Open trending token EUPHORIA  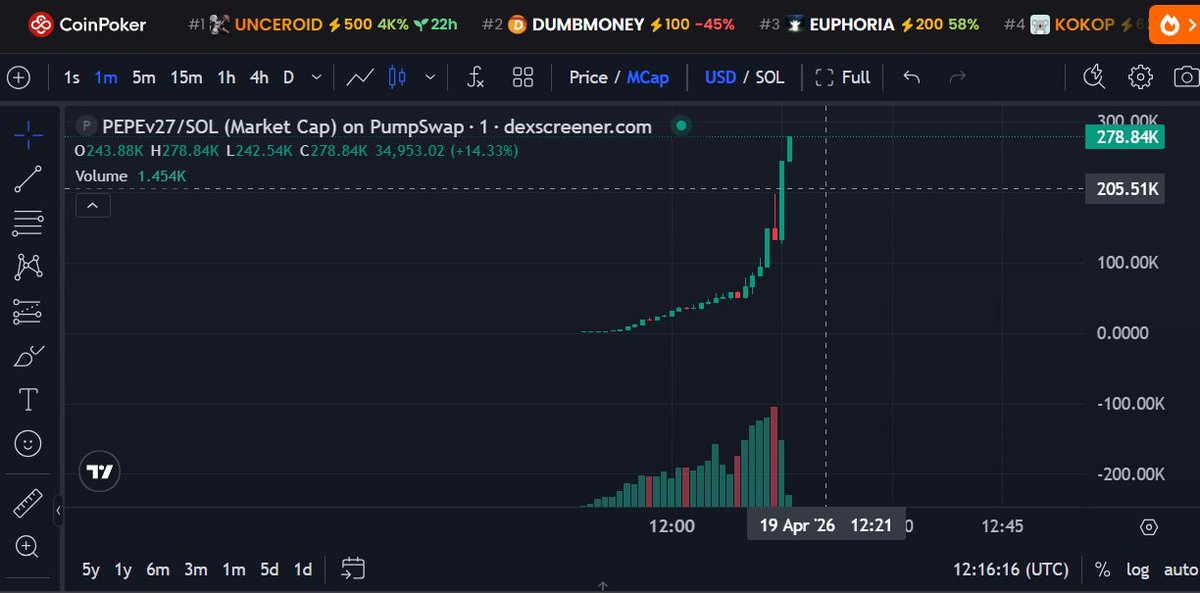[869, 24]
